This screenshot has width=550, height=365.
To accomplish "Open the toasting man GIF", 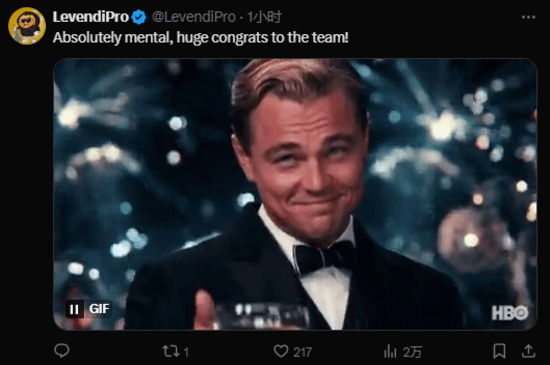I will [x=295, y=194].
